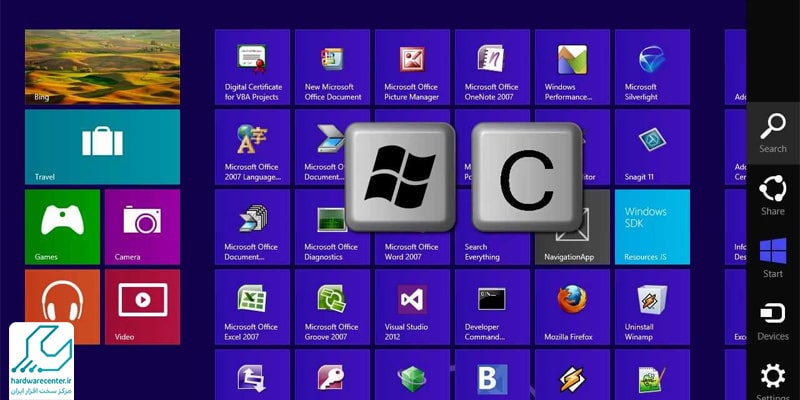Open Windows SDK Resources JS tile
The width and height of the screenshot is (800, 400).
[x=653, y=227]
